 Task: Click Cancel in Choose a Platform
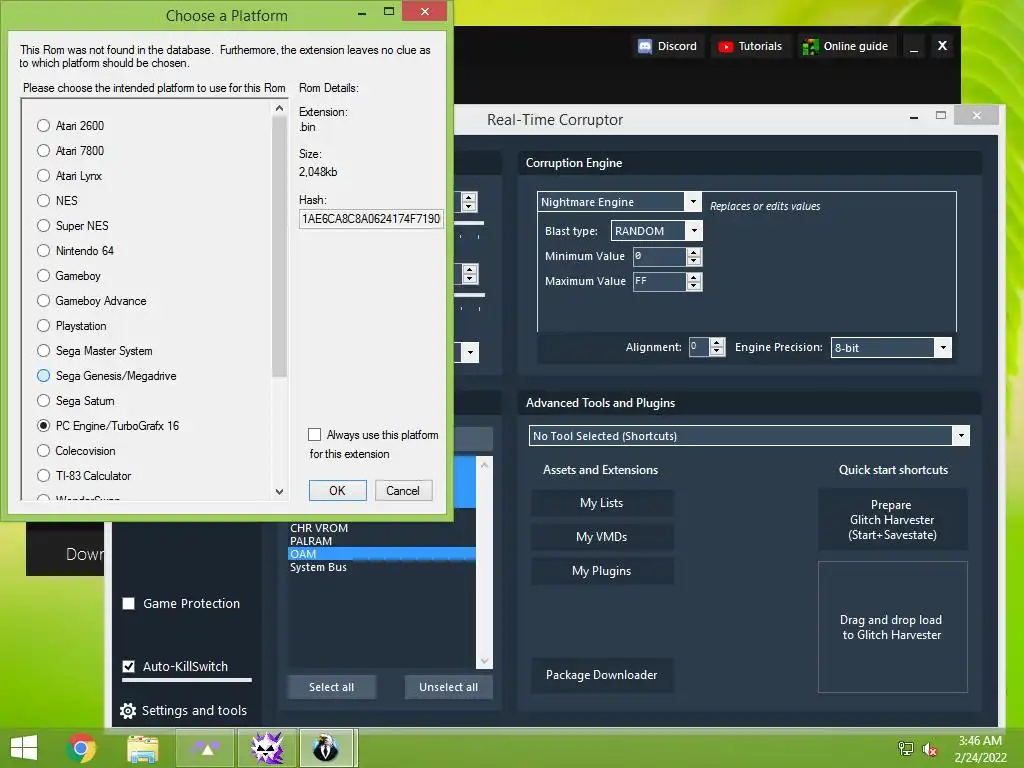[403, 490]
